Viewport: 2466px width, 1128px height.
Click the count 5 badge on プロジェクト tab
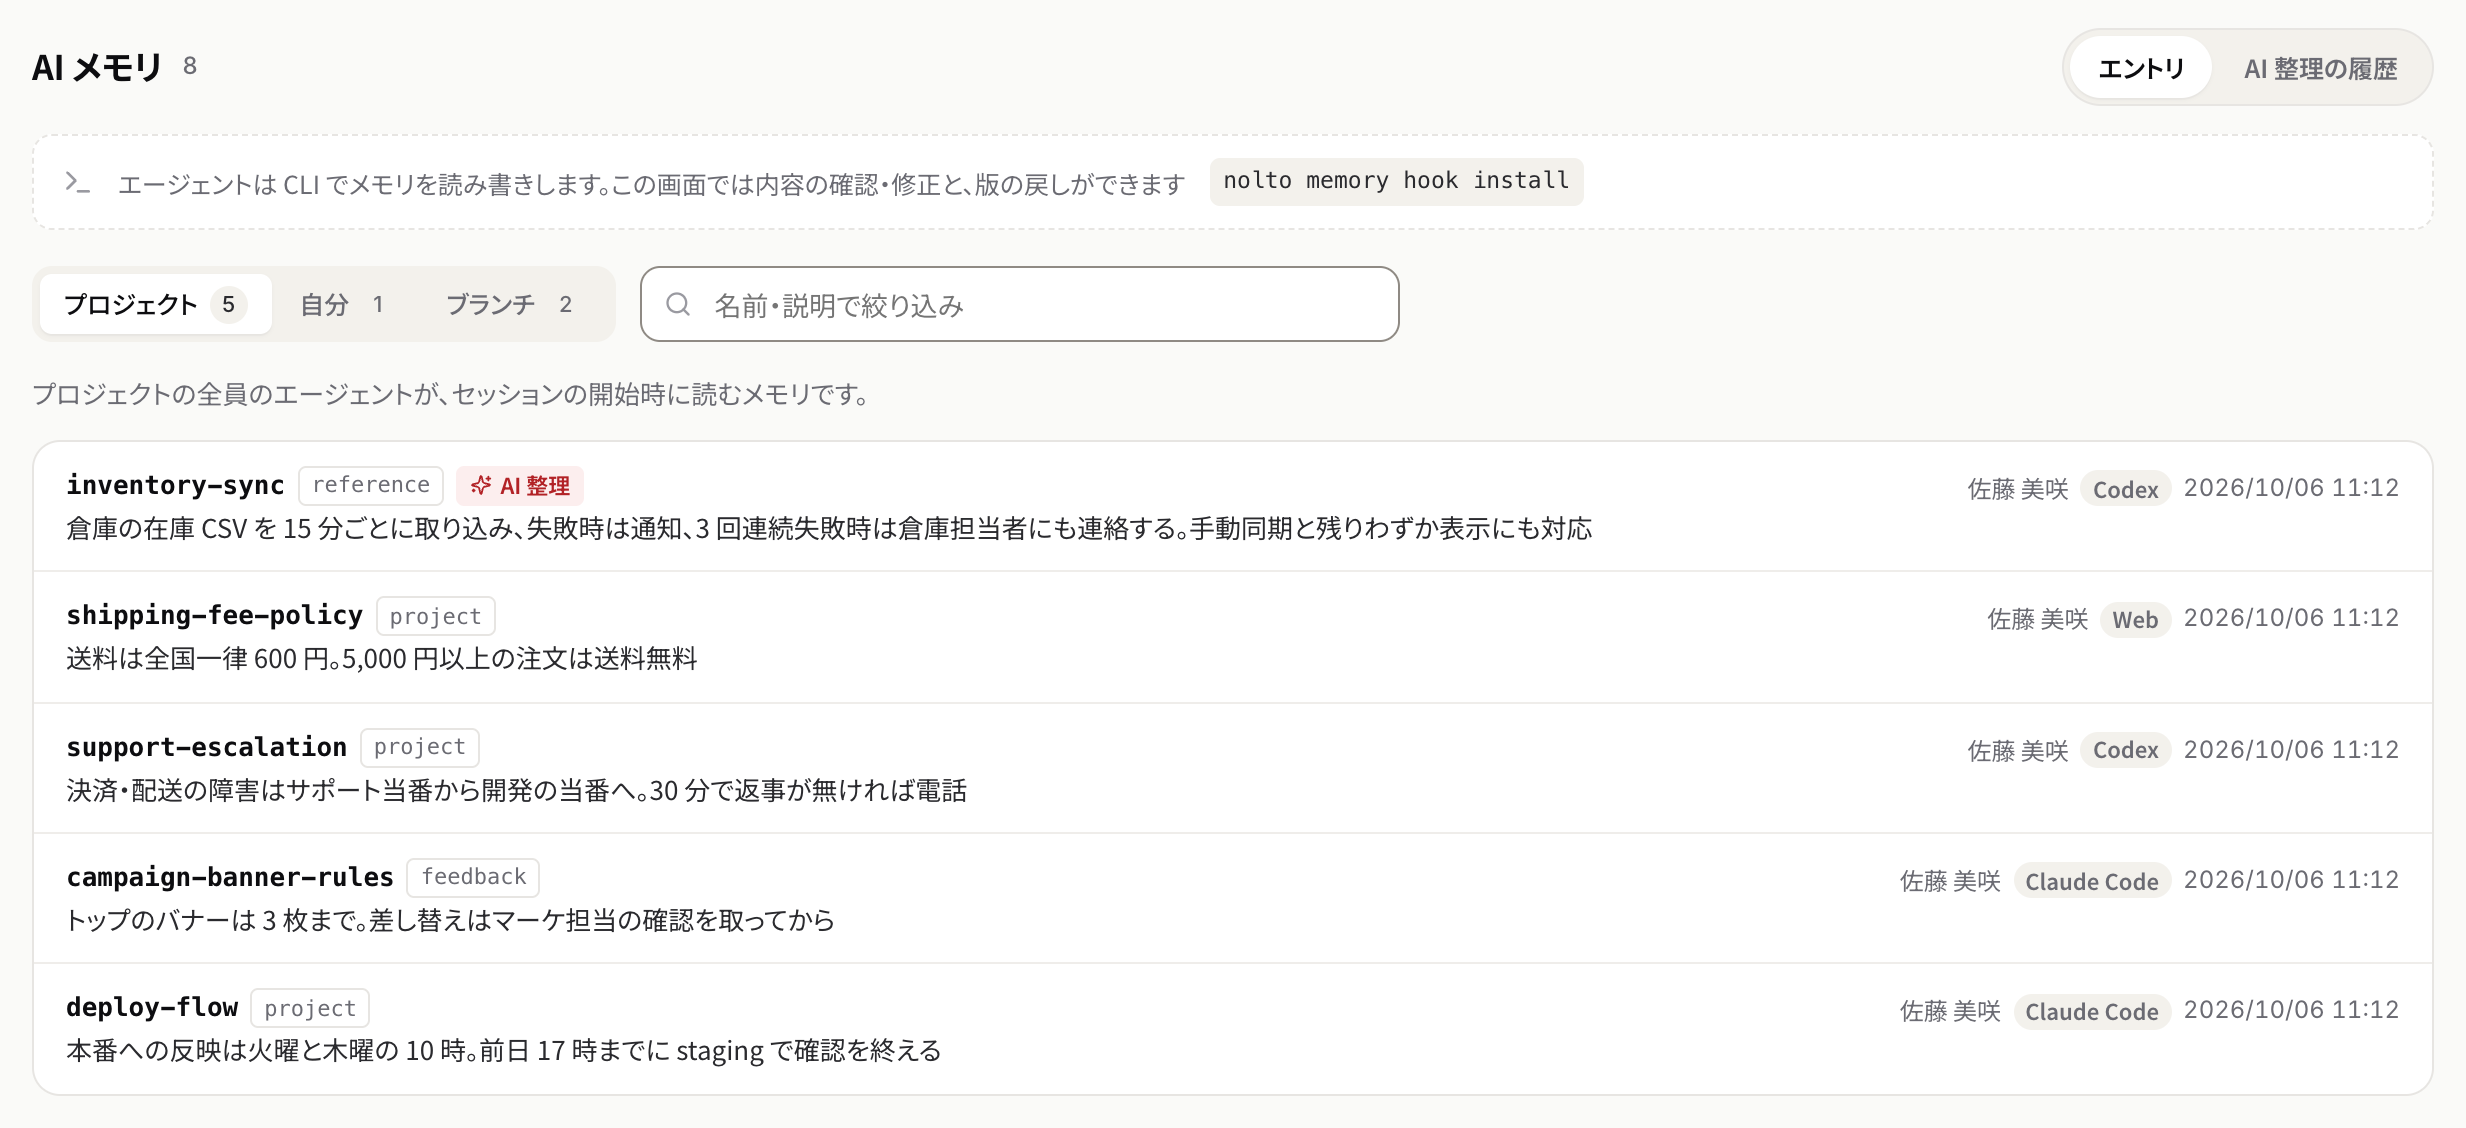228,304
